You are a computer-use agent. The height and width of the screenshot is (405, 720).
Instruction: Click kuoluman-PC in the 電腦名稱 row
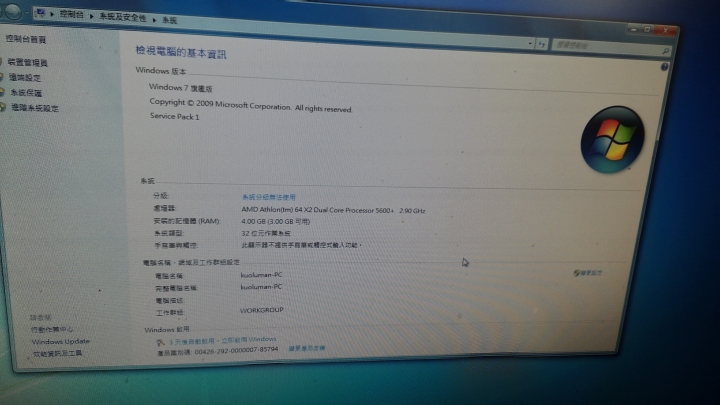pyautogui.click(x=261, y=275)
